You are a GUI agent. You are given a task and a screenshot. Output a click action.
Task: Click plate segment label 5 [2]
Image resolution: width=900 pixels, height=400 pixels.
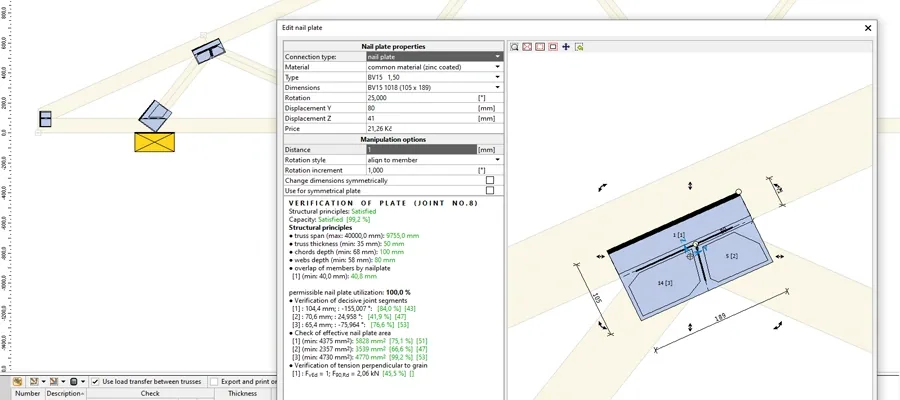732,256
